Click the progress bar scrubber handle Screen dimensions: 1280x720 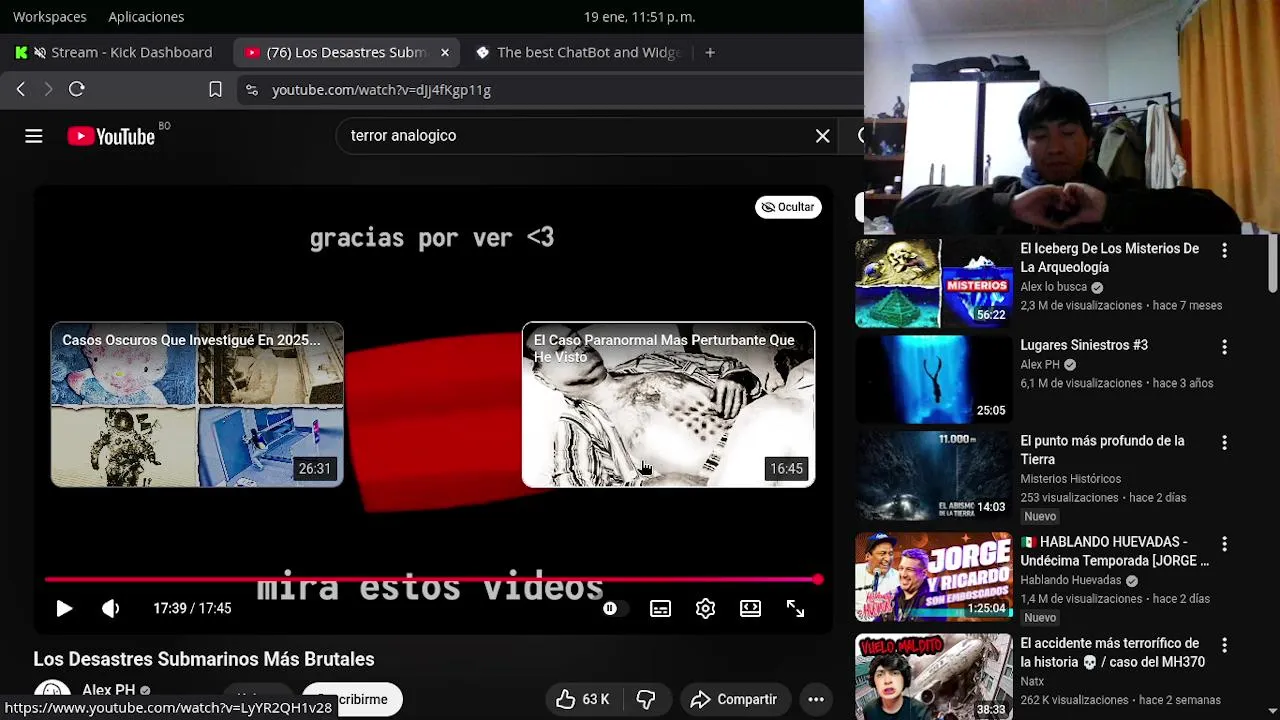[818, 579]
